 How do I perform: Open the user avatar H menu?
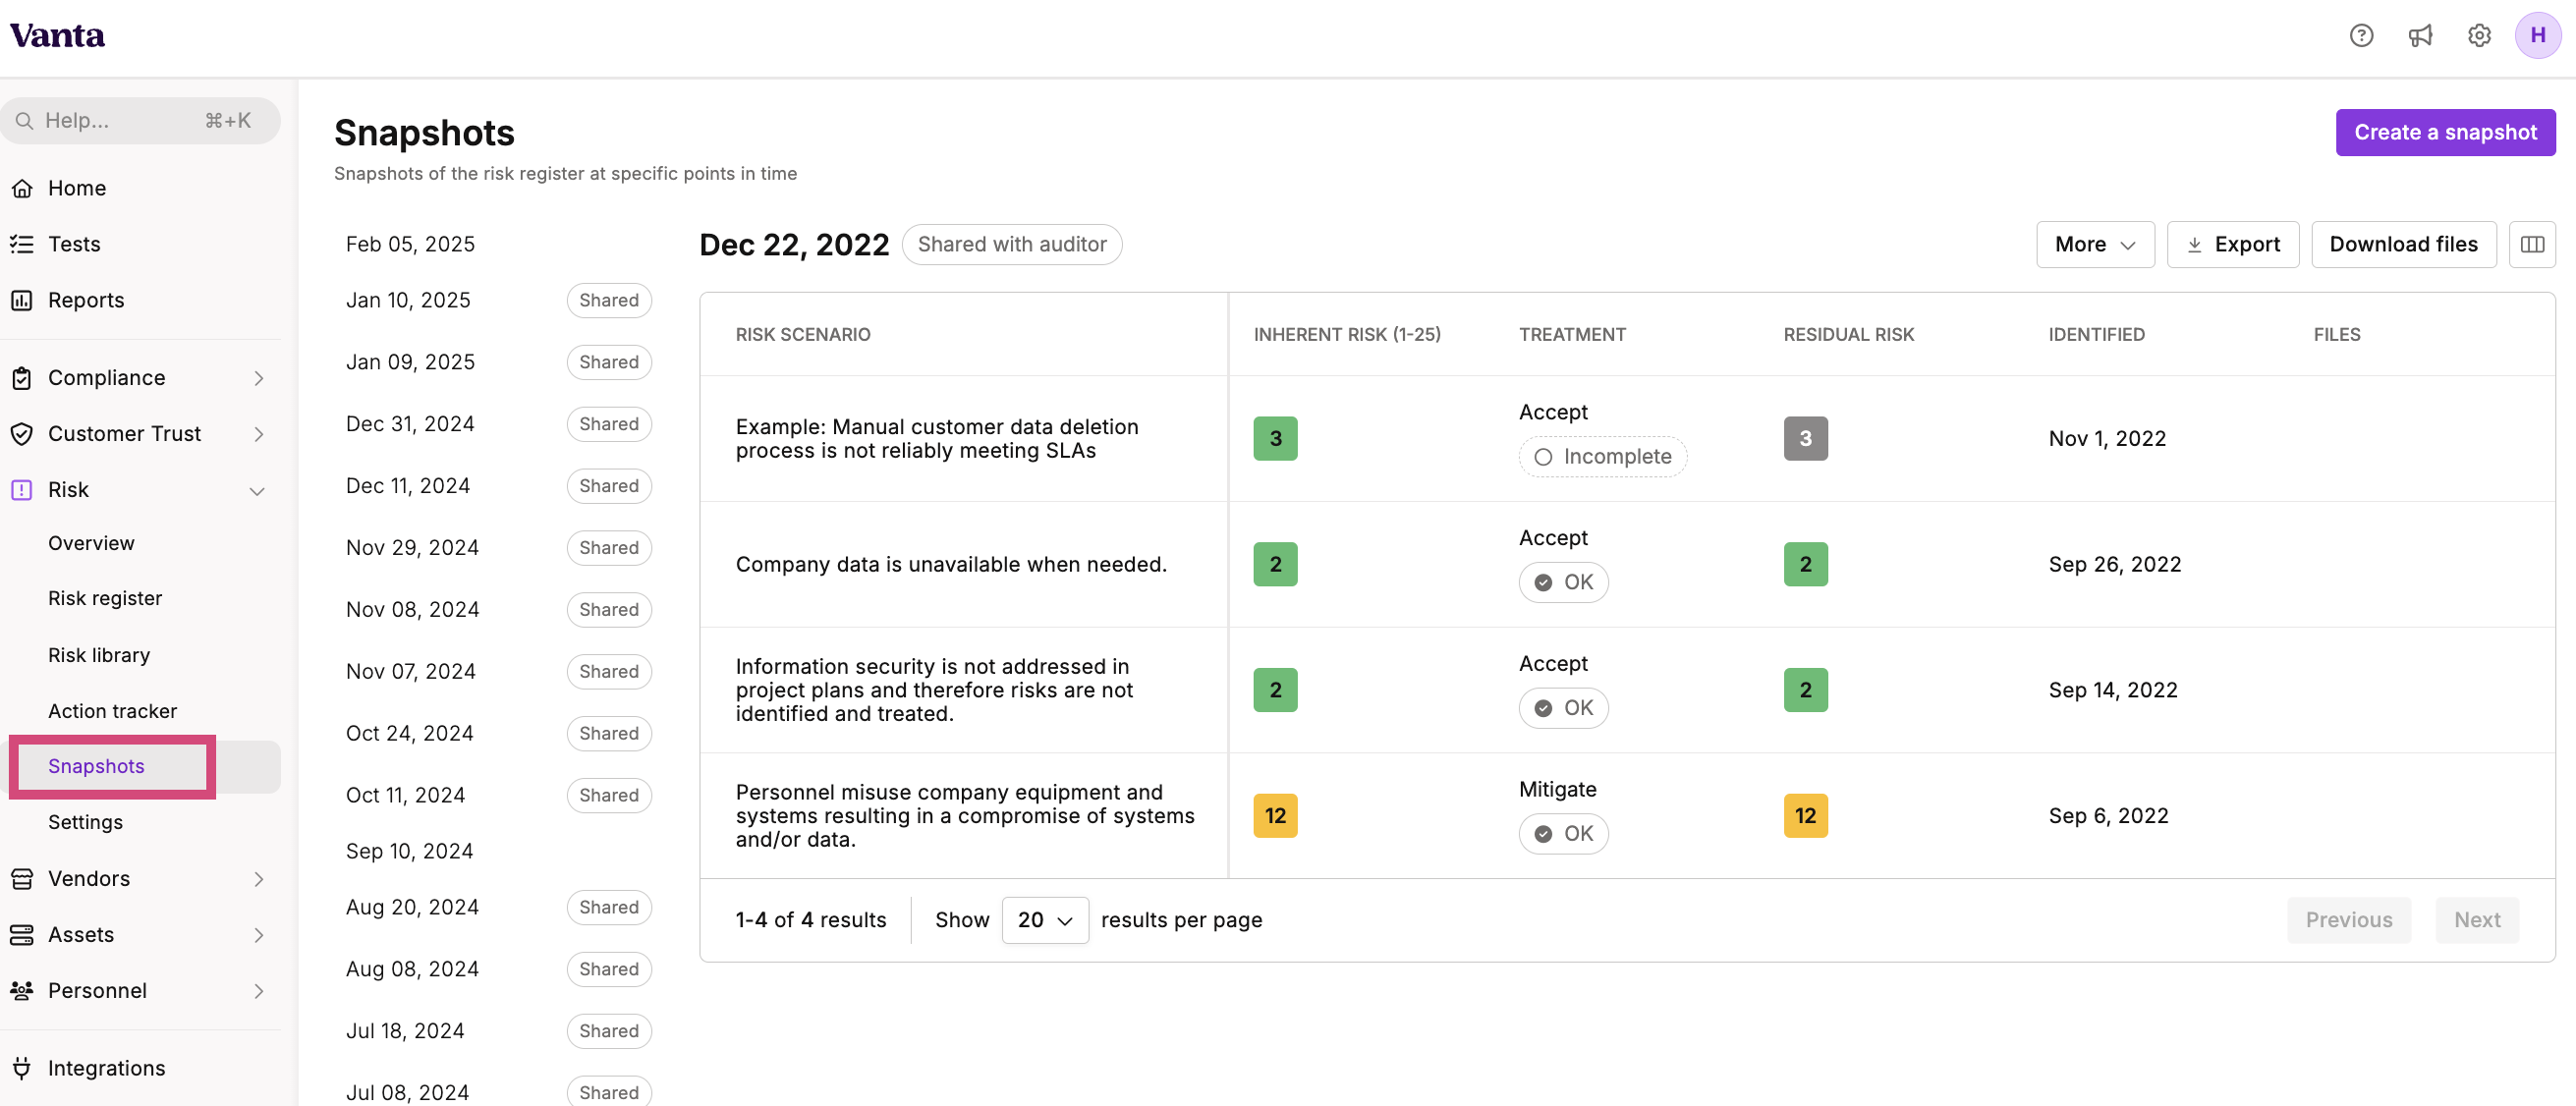(x=2537, y=36)
